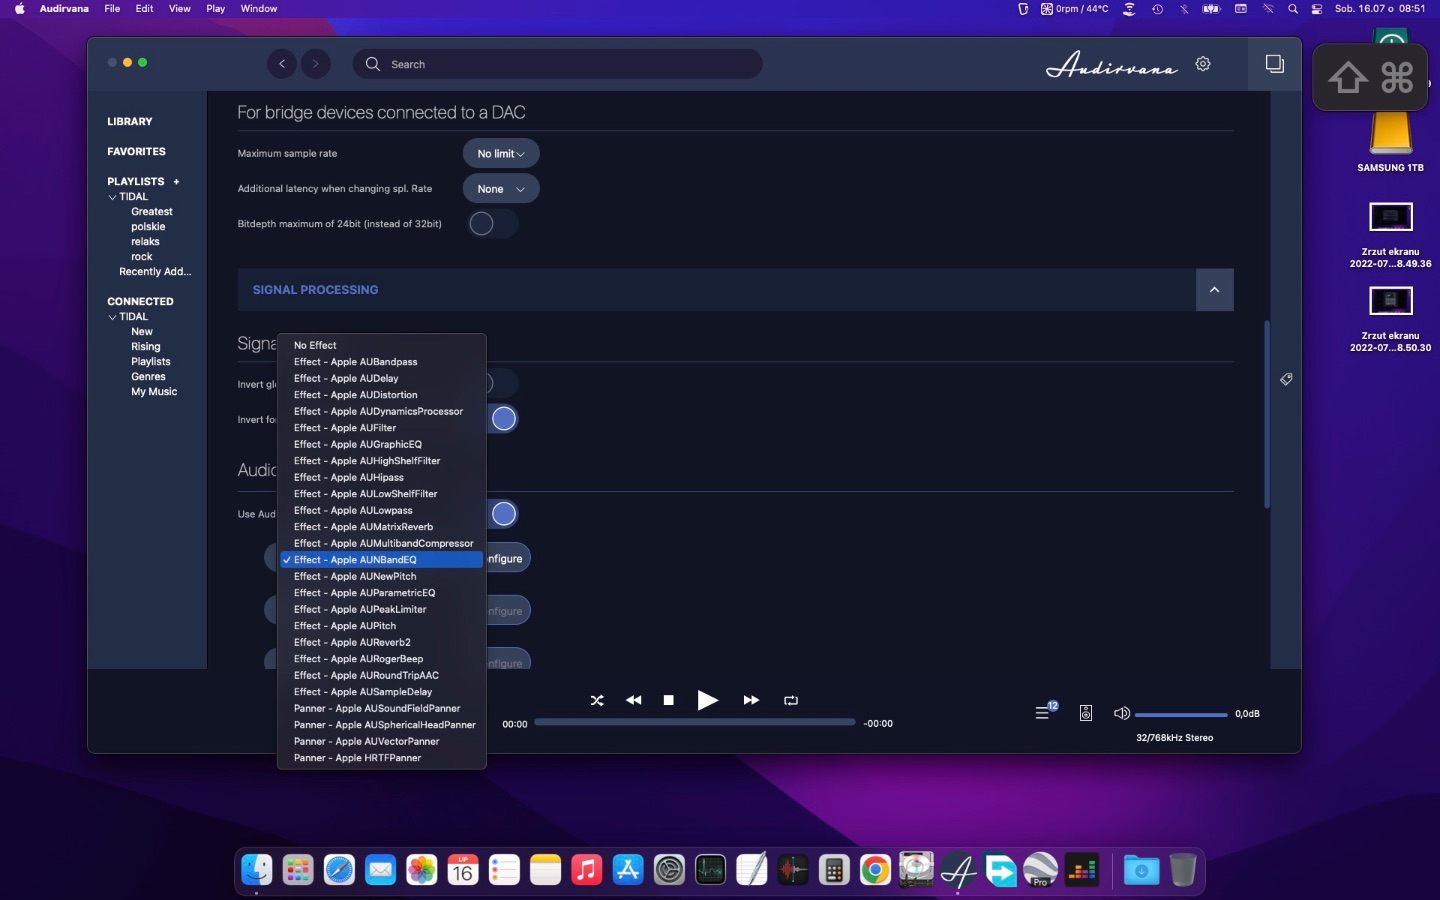This screenshot has width=1440, height=900.
Task: Open the Music app in Dock
Action: [x=587, y=870]
